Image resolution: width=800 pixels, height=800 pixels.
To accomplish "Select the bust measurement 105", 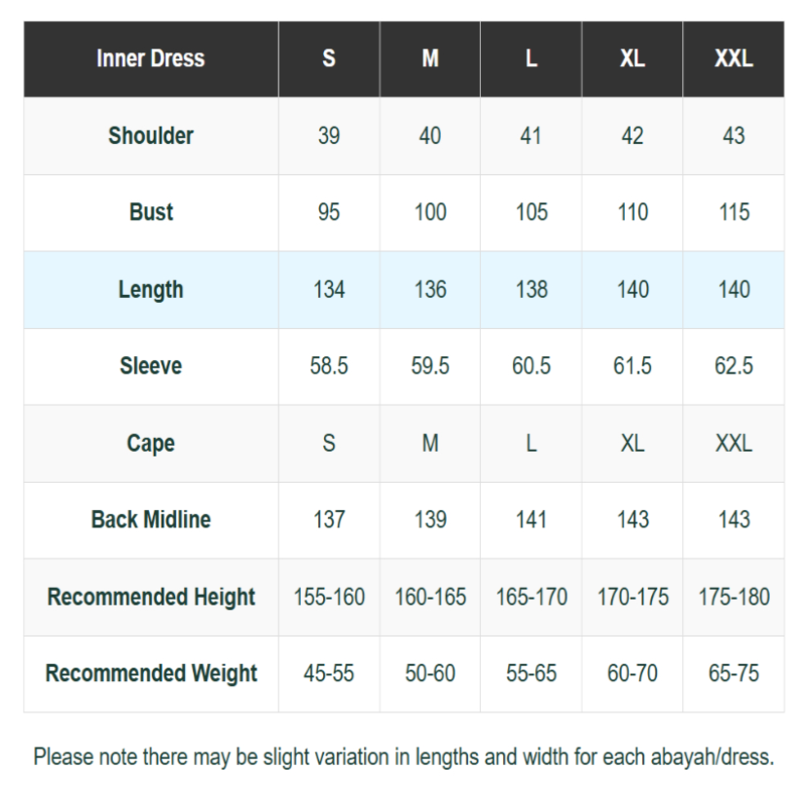I will pos(531,212).
